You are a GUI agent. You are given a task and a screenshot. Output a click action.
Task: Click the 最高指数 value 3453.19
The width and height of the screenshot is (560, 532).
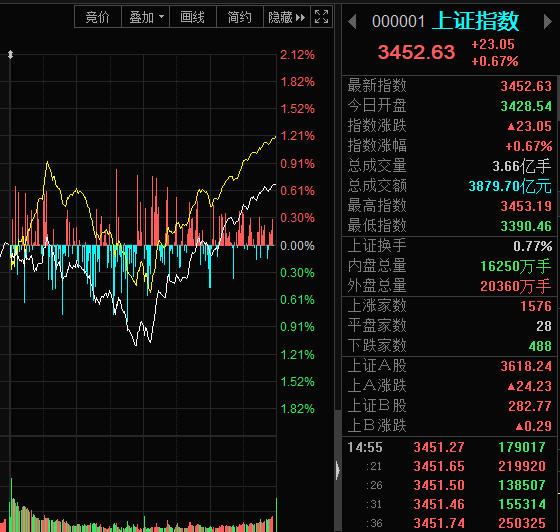pos(526,206)
